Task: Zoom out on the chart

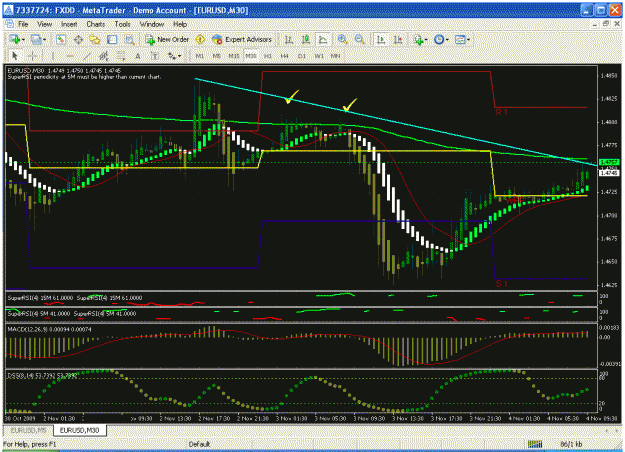Action: click(359, 39)
